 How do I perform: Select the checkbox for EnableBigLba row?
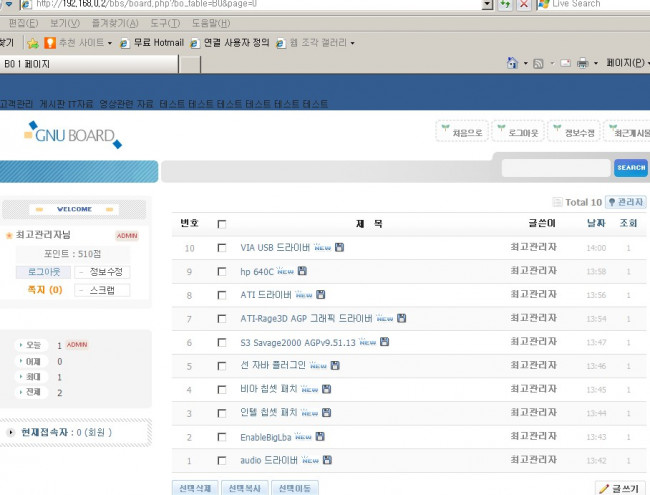tap(222, 437)
